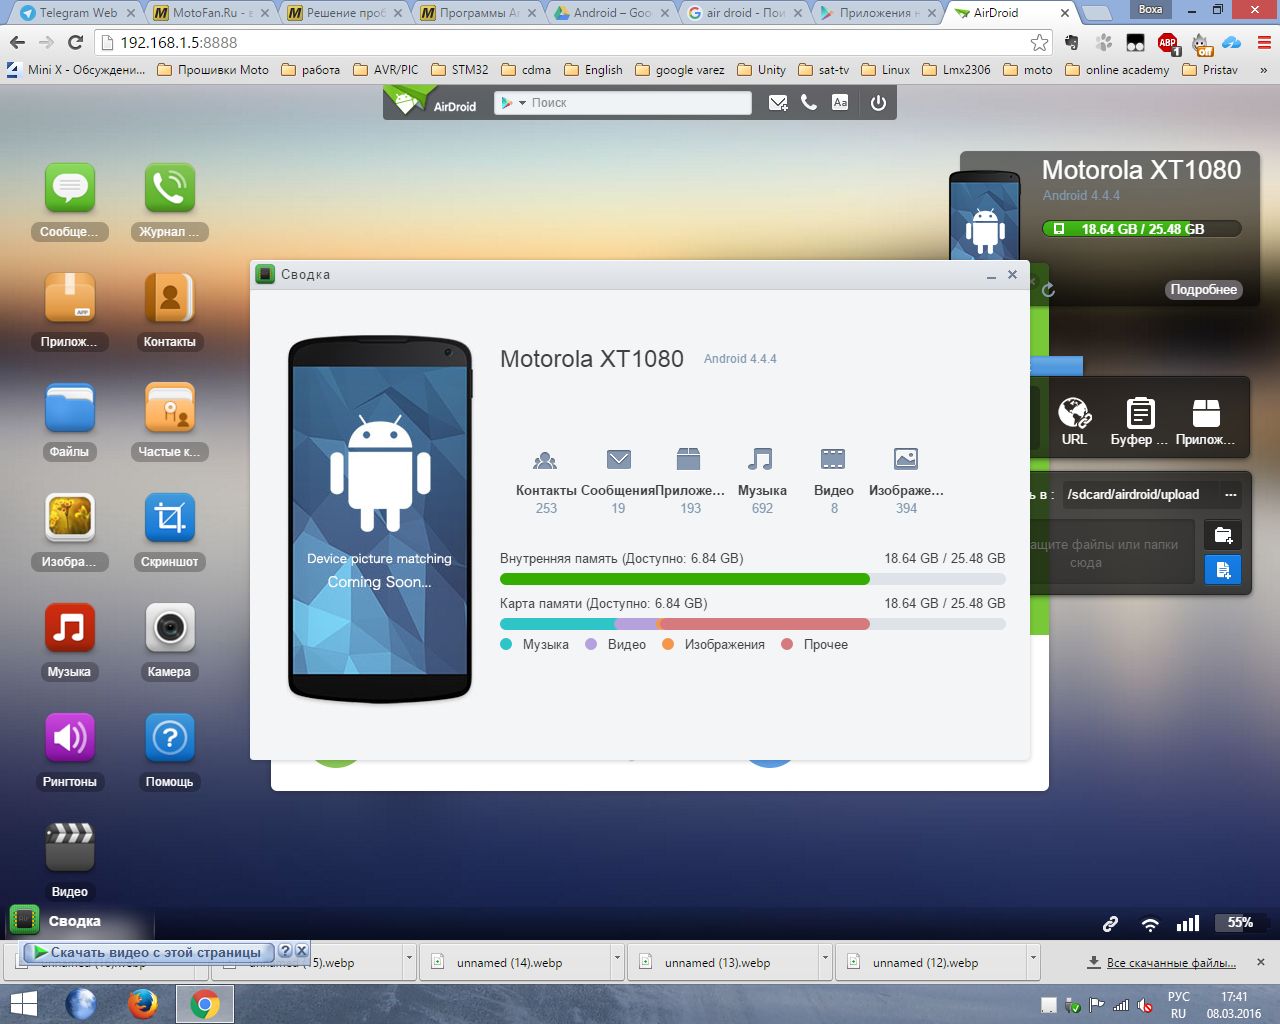
Task: Open the Messages (Сообще...) desktop icon
Action: 70,188
